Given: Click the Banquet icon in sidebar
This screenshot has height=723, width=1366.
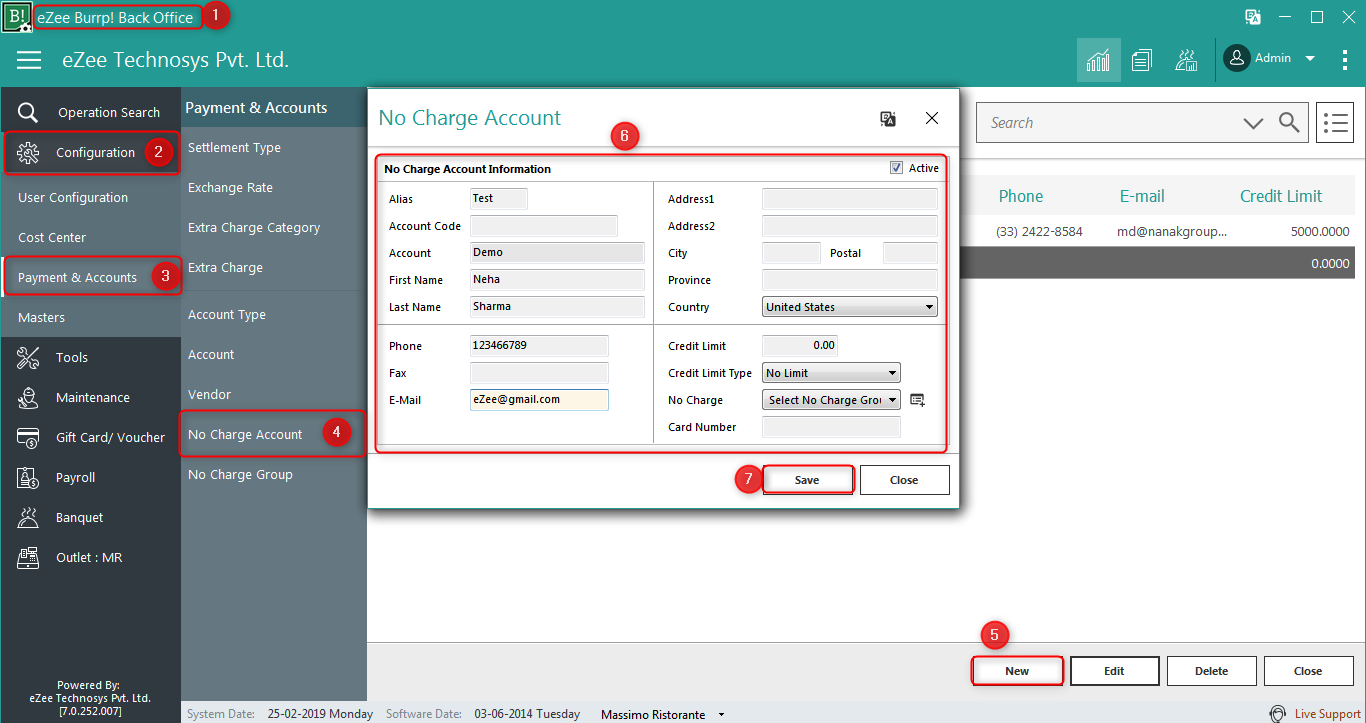Looking at the screenshot, I should (x=28, y=517).
